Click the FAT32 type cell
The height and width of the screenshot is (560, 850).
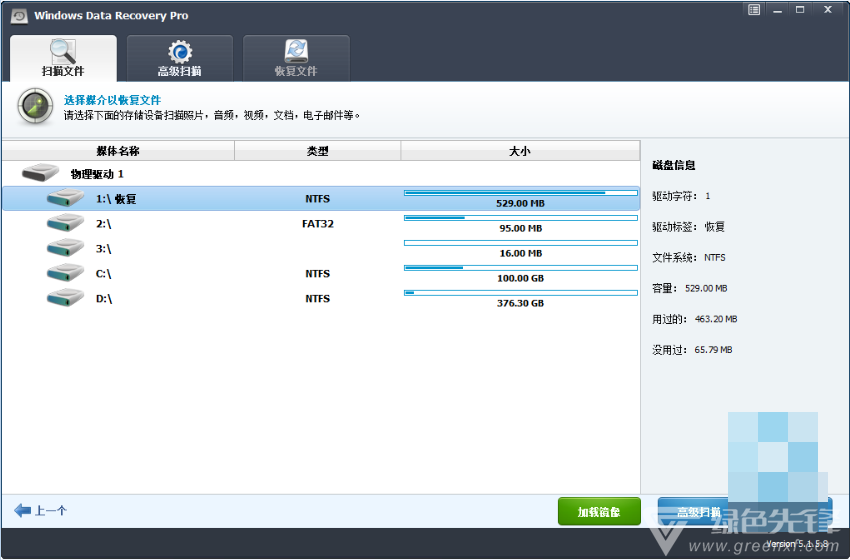pos(318,223)
